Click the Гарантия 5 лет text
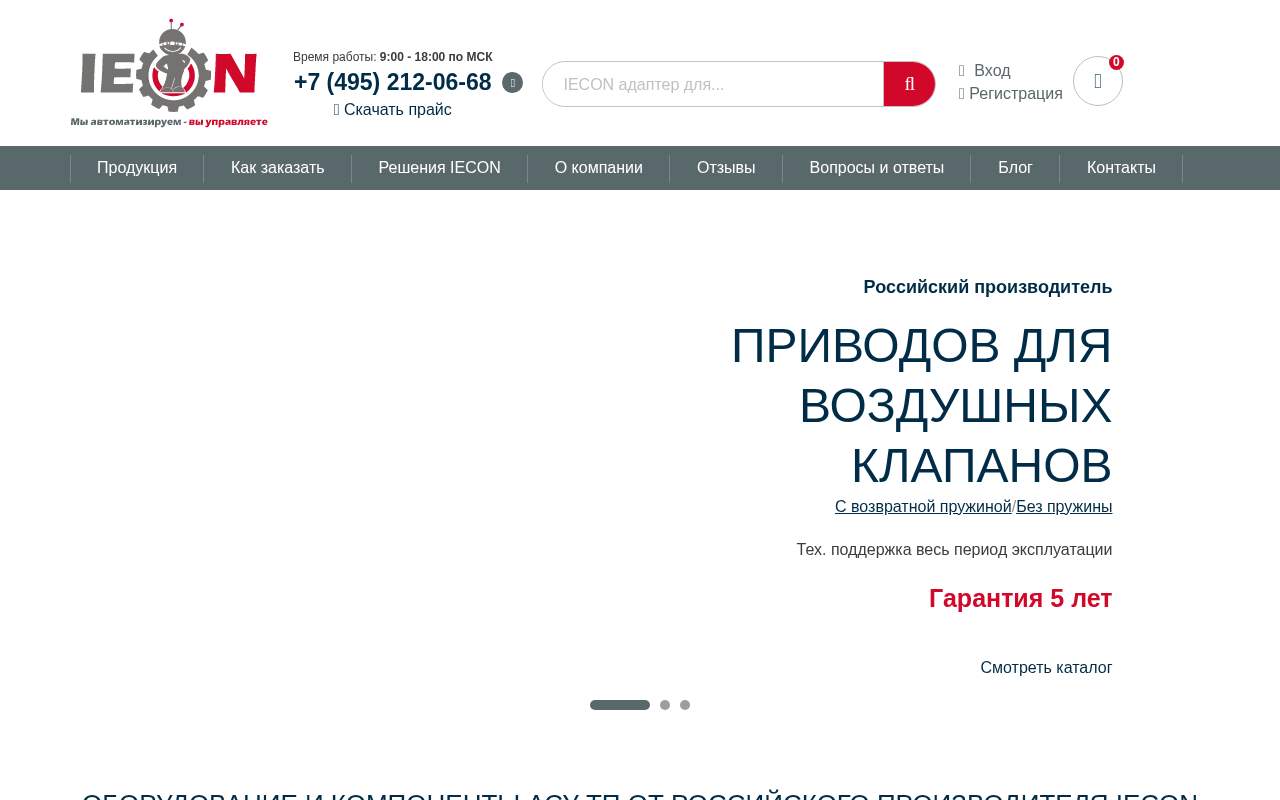The image size is (1280, 800). (1020, 598)
